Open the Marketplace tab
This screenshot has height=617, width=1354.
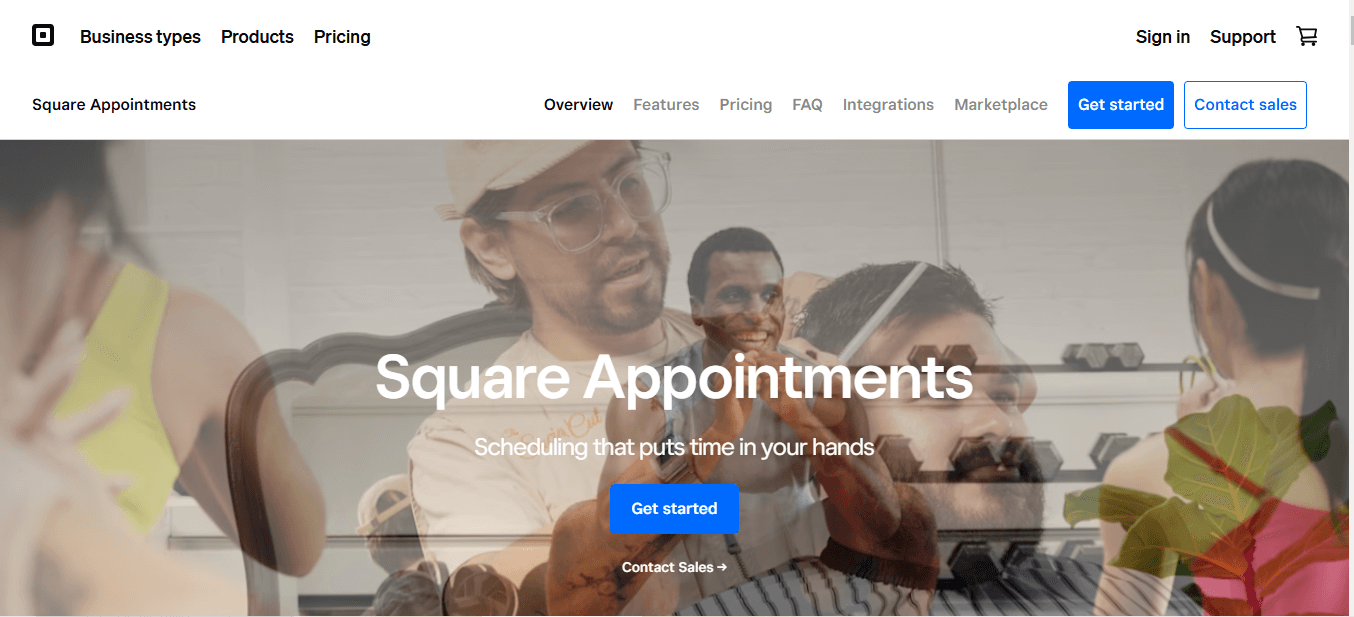[1001, 104]
